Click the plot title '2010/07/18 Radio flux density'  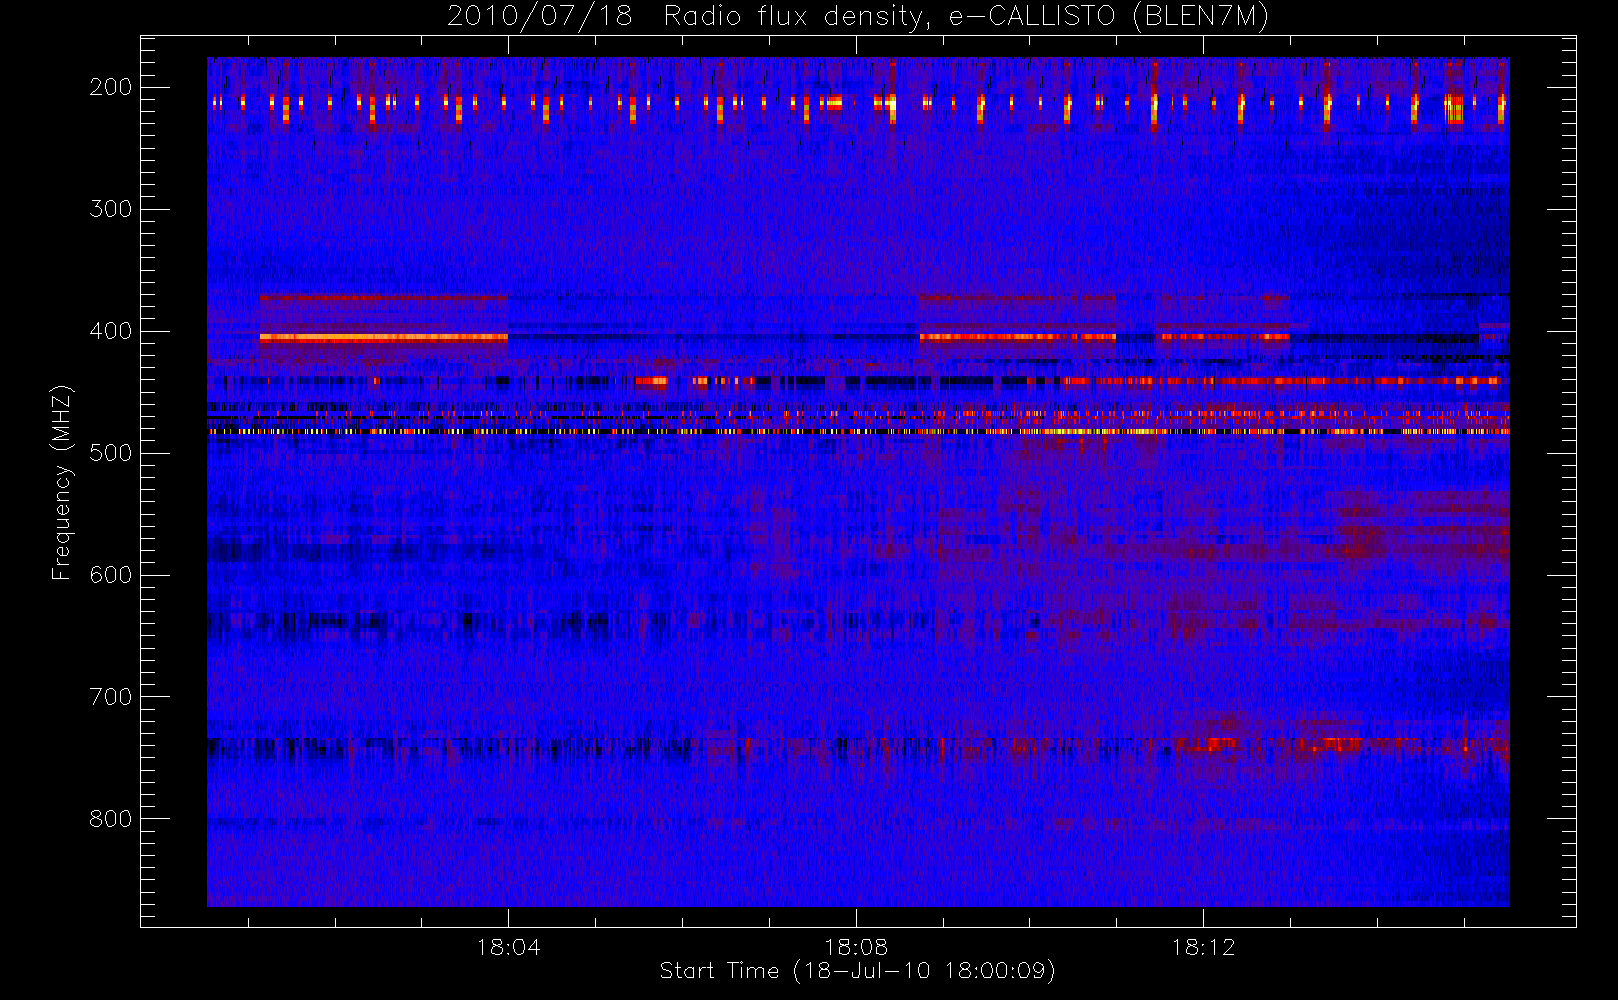pyautogui.click(x=858, y=17)
